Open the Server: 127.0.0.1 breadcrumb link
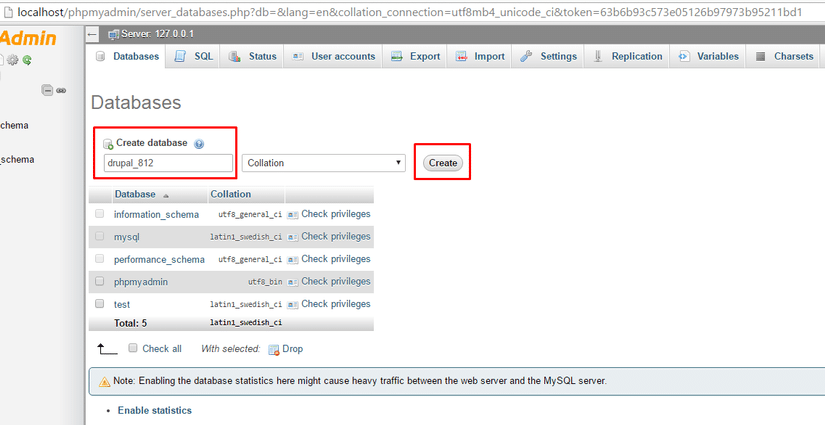Image resolution: width=825 pixels, height=425 pixels. 157,34
